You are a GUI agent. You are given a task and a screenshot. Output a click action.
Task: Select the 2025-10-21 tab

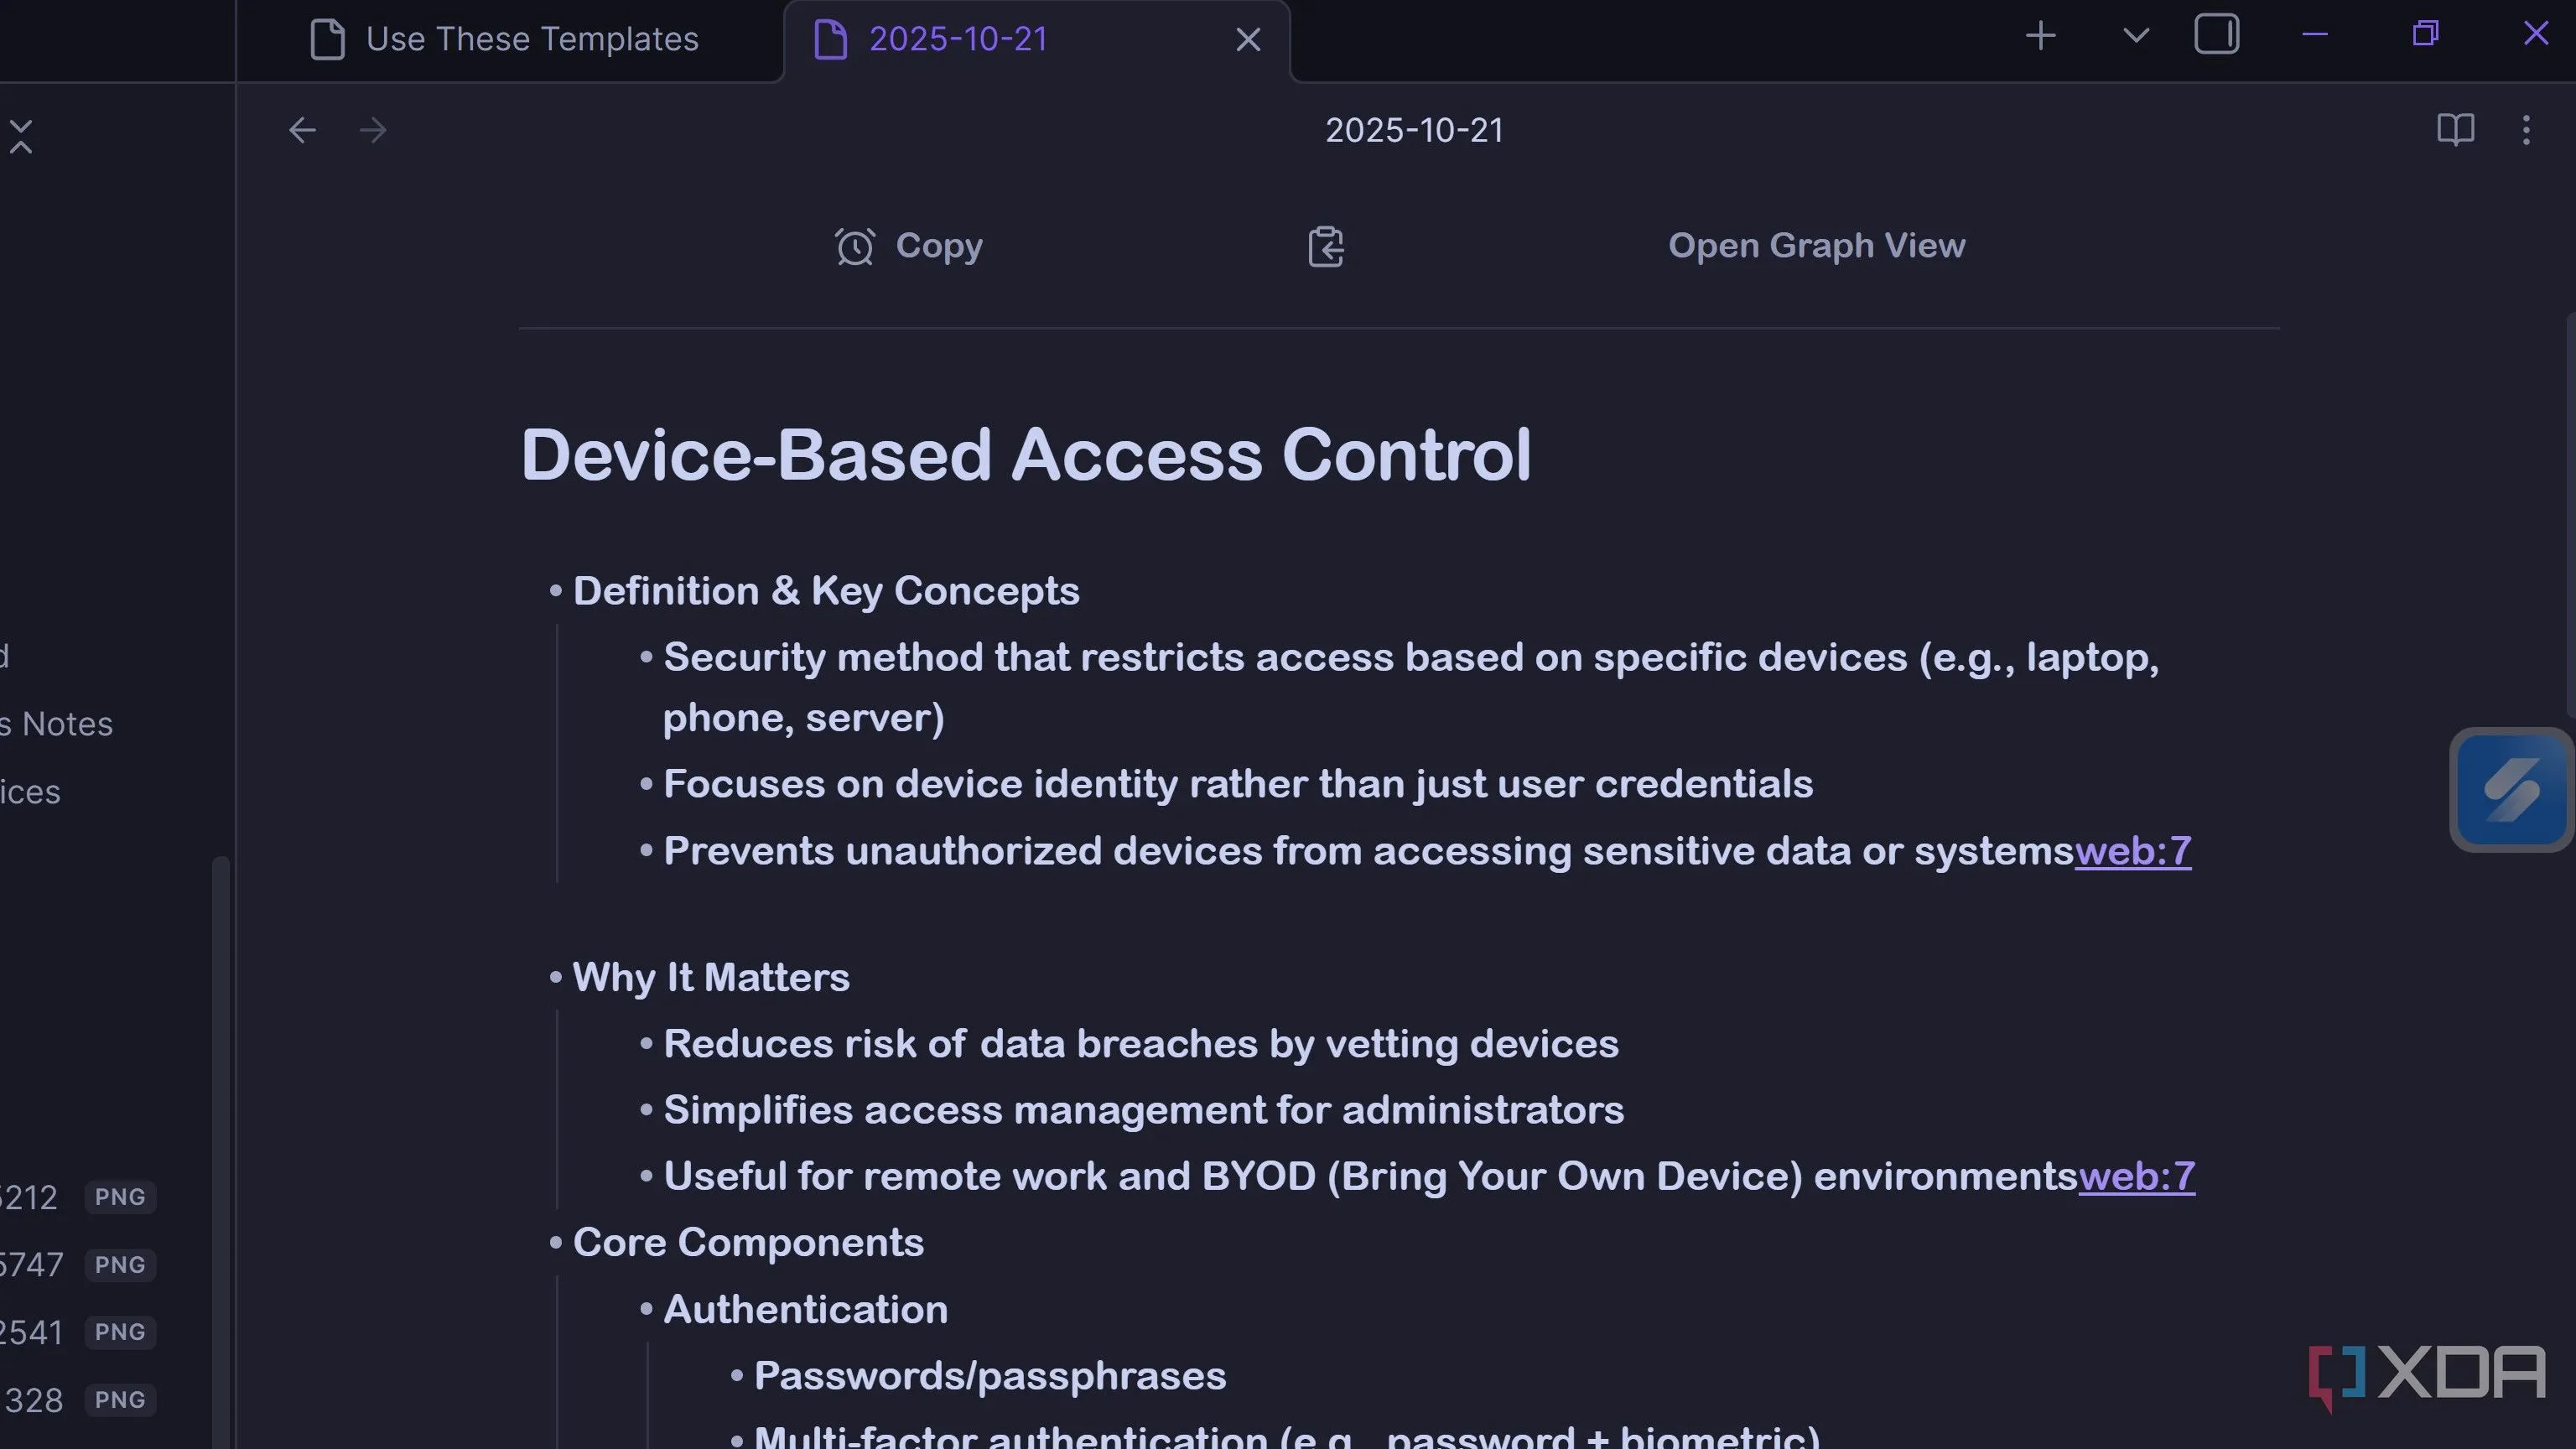pyautogui.click(x=957, y=40)
